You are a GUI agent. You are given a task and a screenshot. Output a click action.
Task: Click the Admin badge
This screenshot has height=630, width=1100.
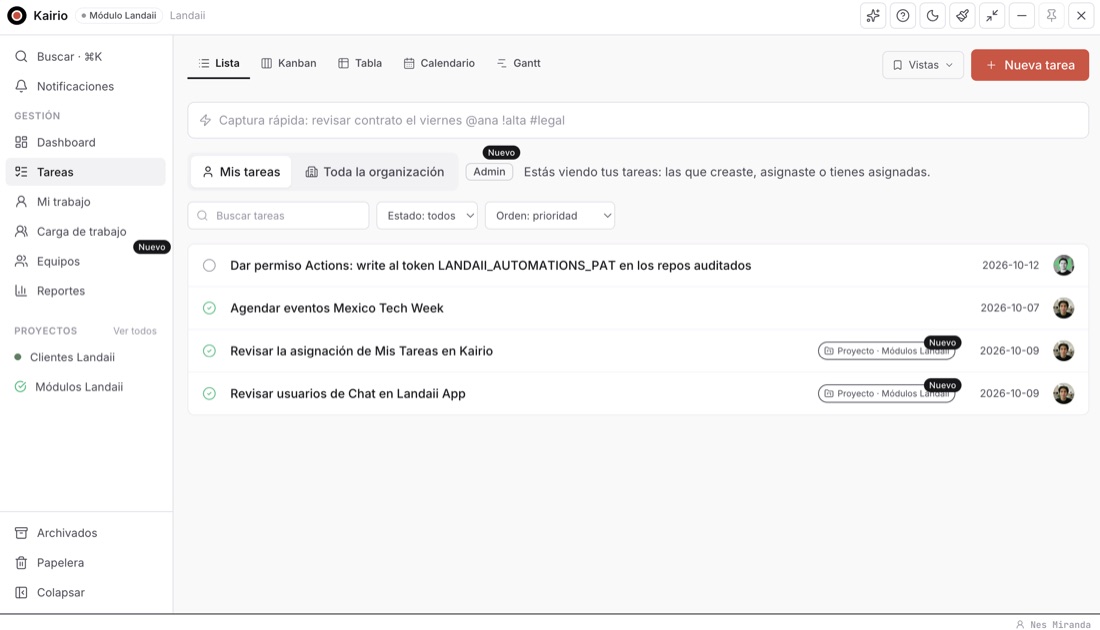click(x=489, y=172)
